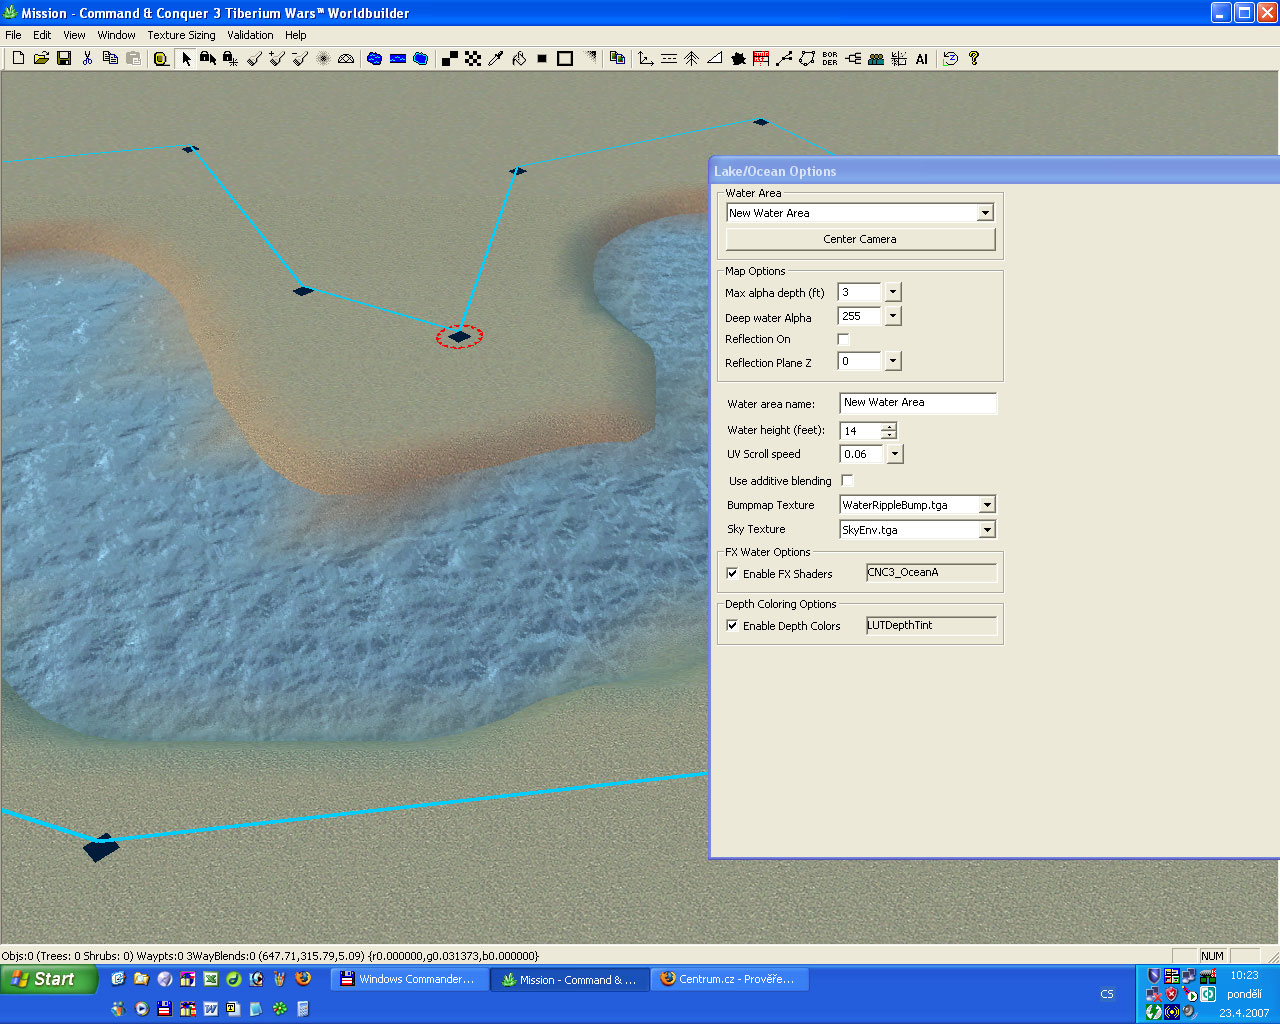
Task: Click the LUTDepthTint field
Action: click(x=931, y=626)
